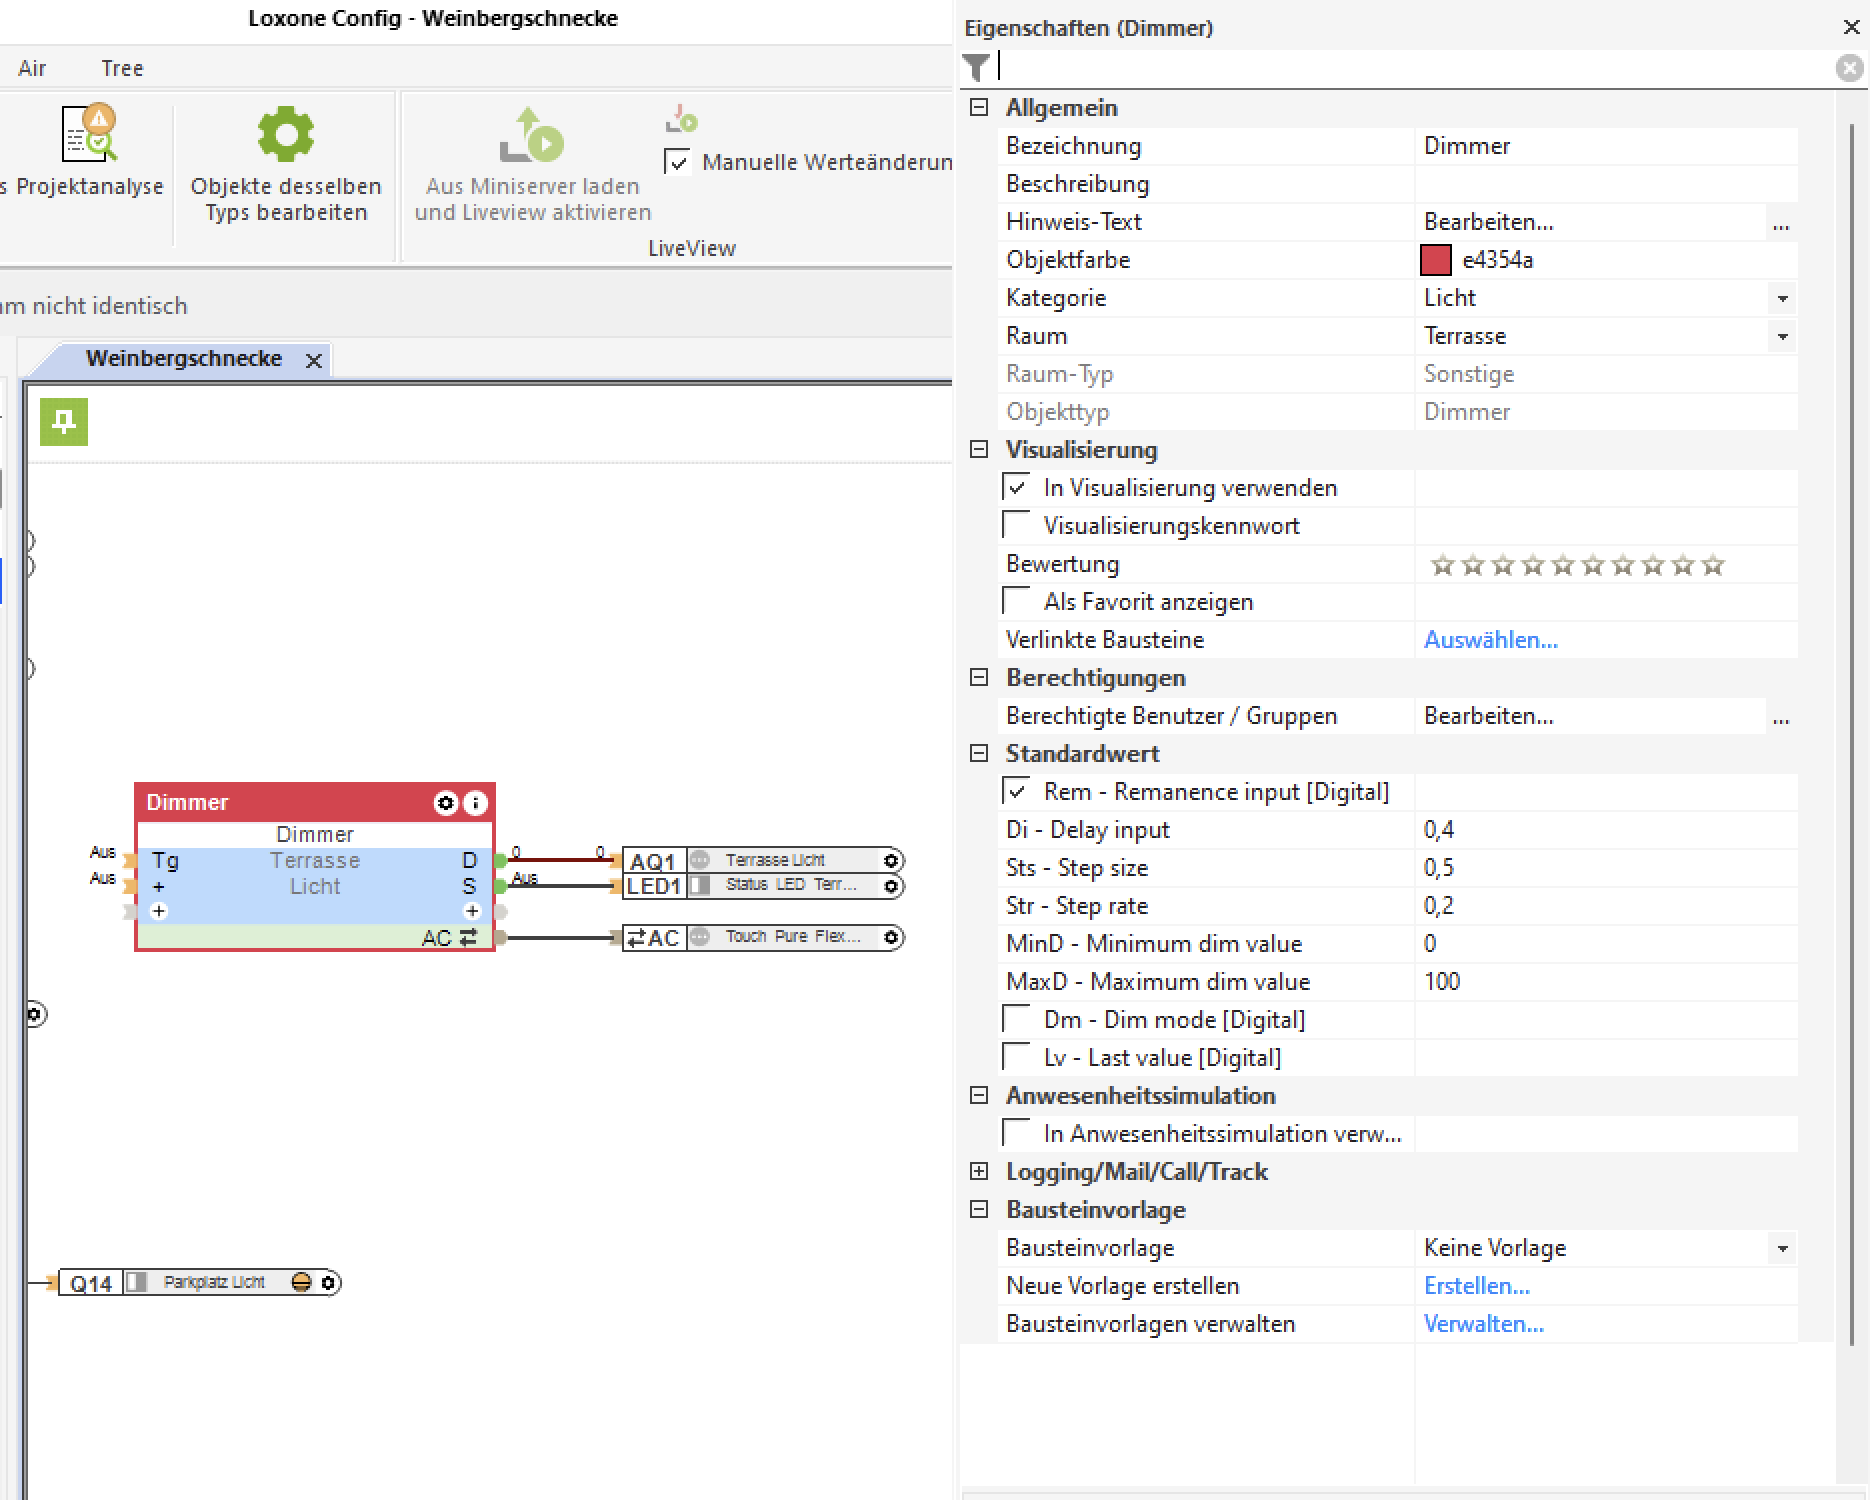Edit the MaxD maximum dim value 100
The width and height of the screenshot is (1870, 1500).
pos(1606,982)
